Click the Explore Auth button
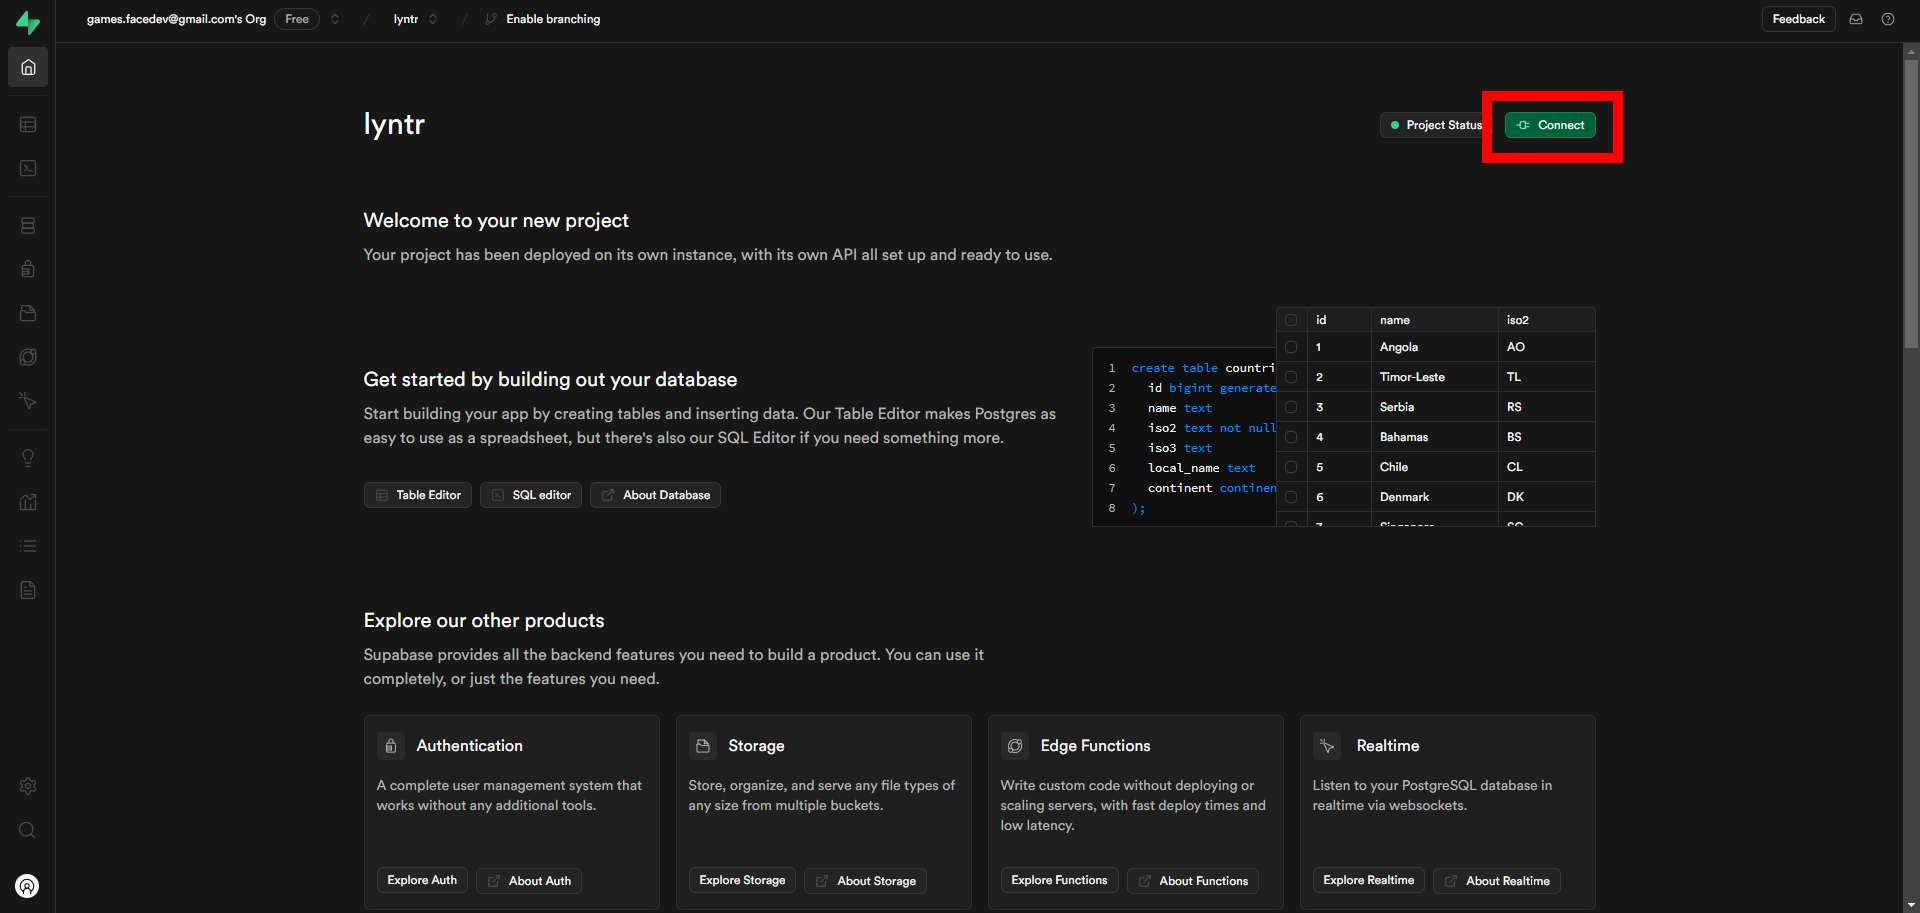The image size is (1920, 913). tap(422, 880)
